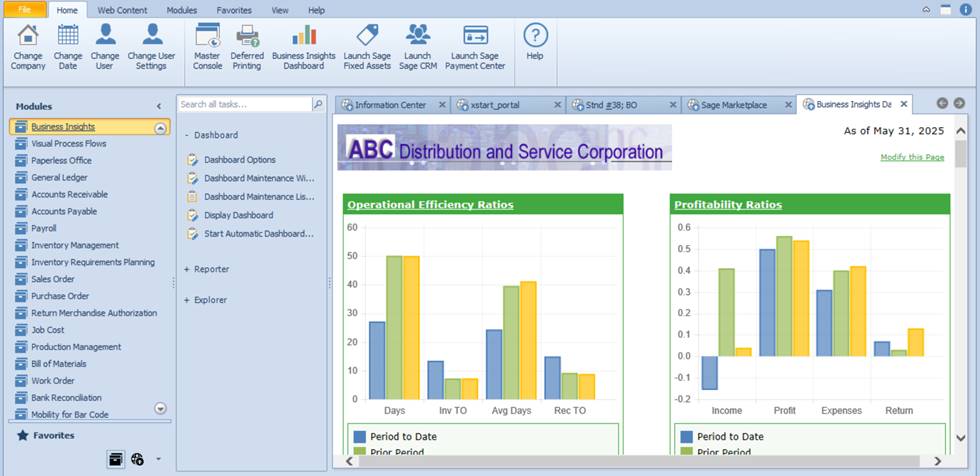Select the Accounts Payable module
This screenshot has height=476, width=980.
64,211
